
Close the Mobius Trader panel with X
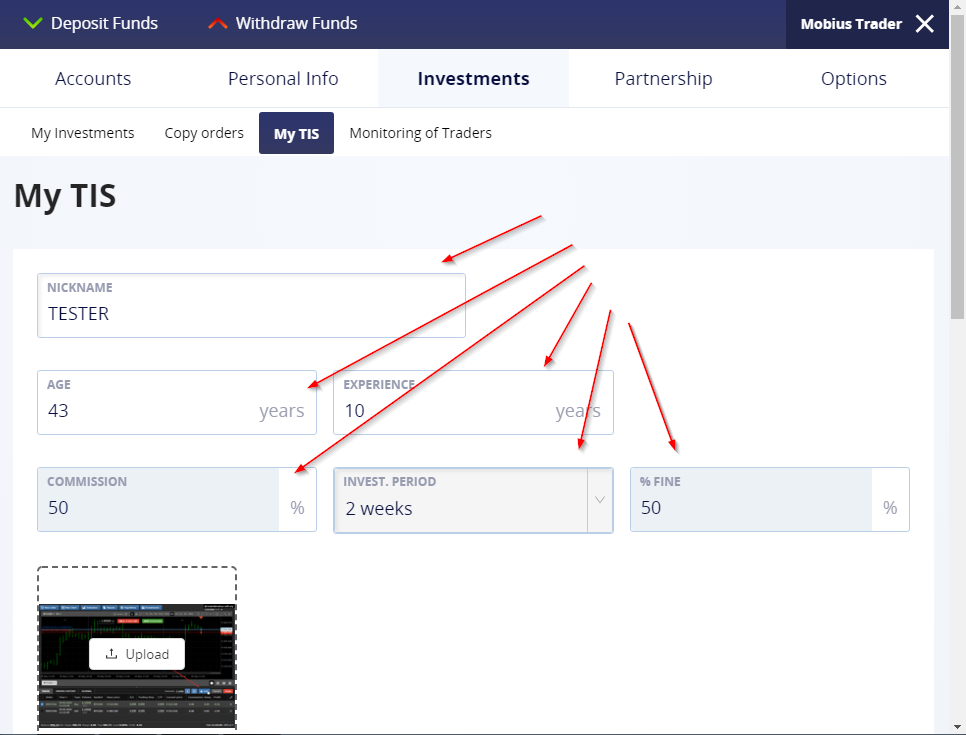tap(924, 24)
